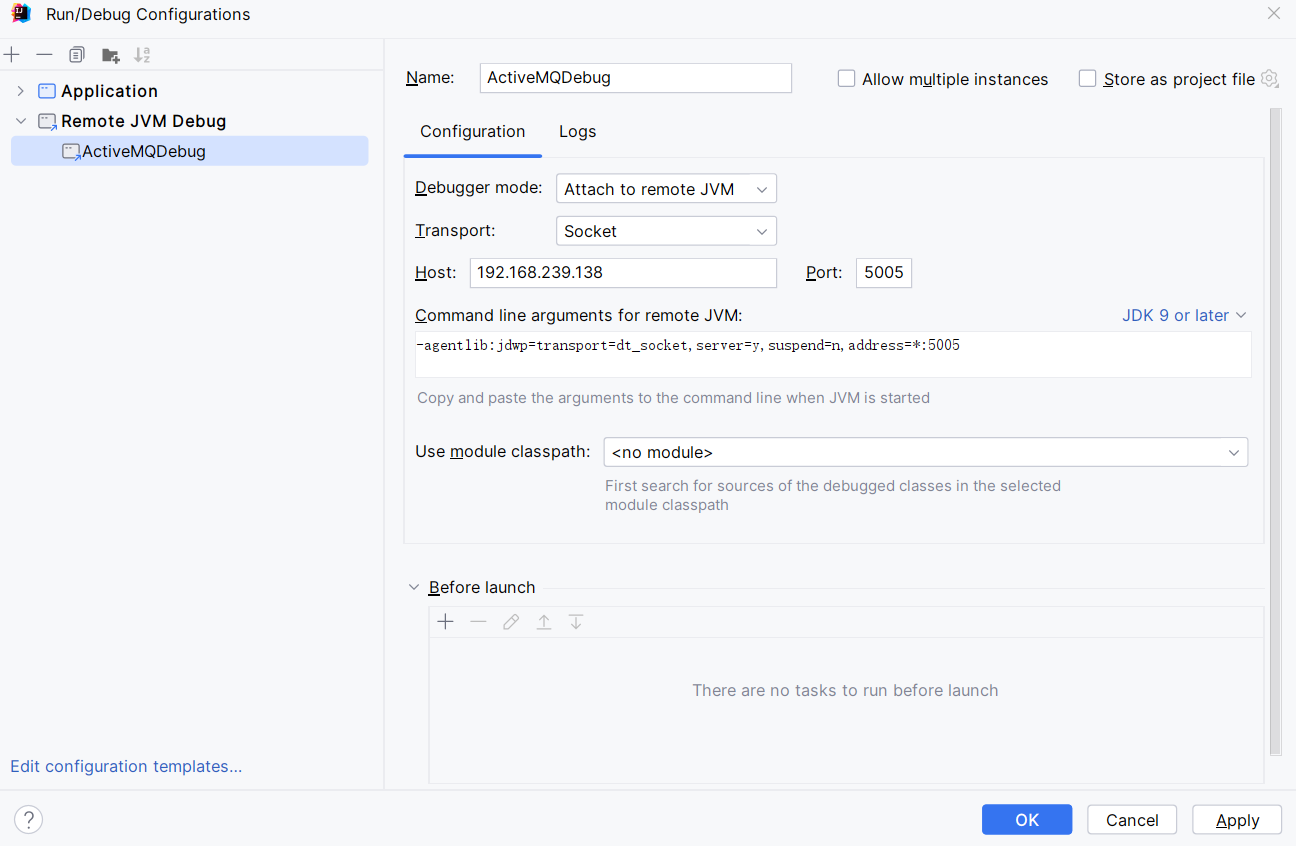
Task: Enable Allow multiple instances checkbox
Action: tap(847, 79)
